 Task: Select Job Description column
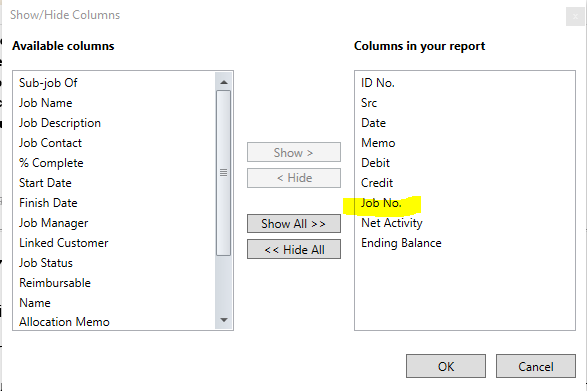[x=60, y=123]
